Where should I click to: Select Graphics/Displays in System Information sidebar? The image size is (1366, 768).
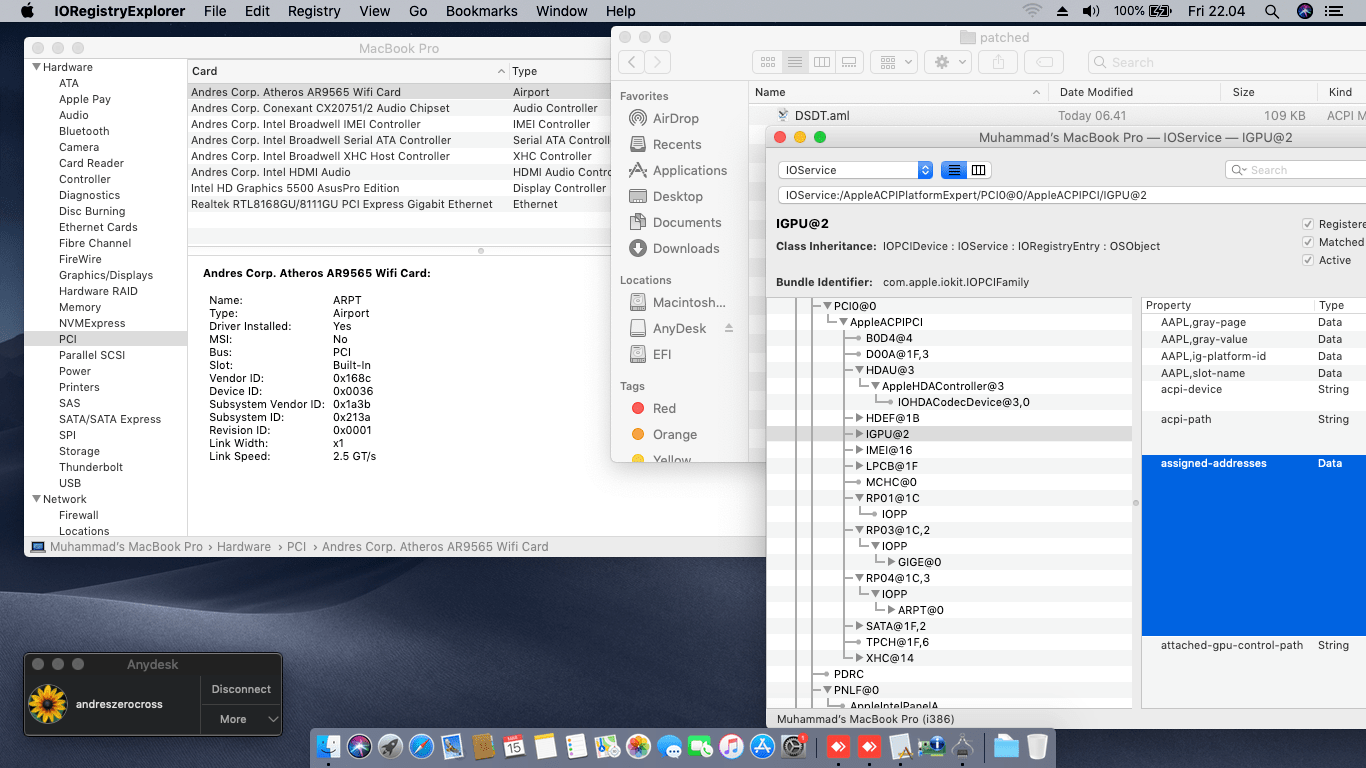106,275
